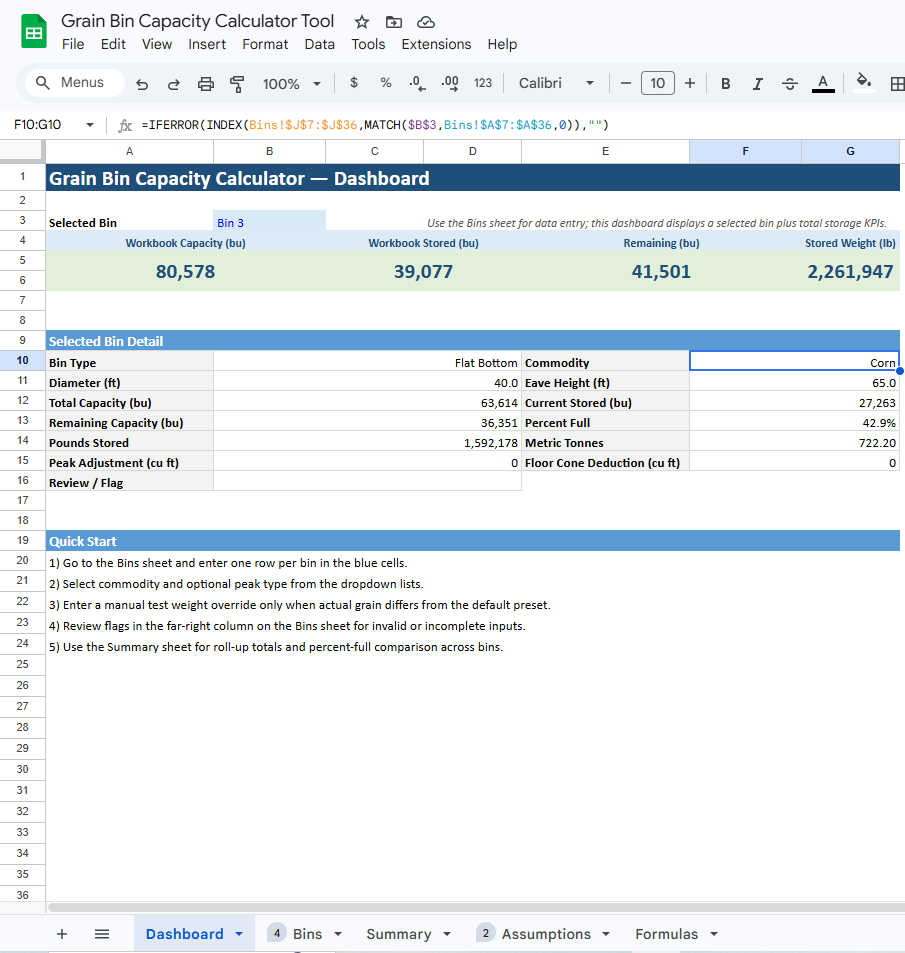Viewport: 905px width, 953px height.
Task: Add a new sheet with the plus button
Action: [x=62, y=933]
